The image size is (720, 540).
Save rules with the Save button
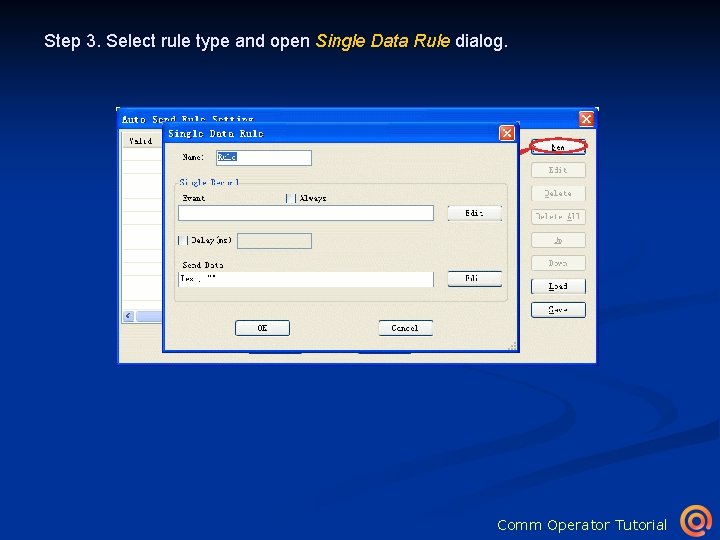(558, 309)
